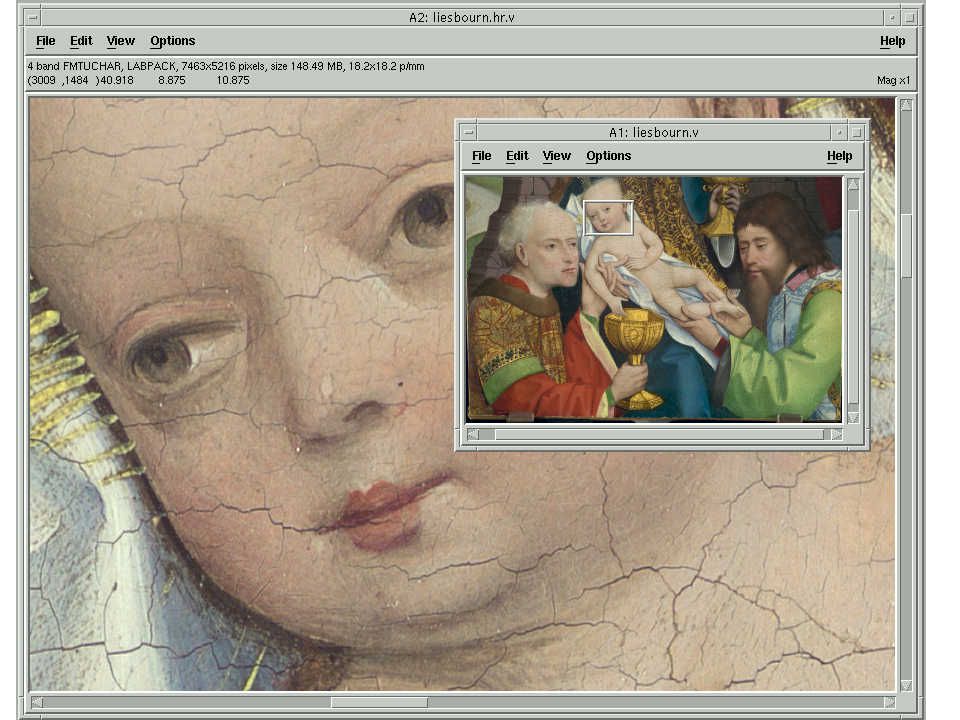Minimize the A1 liesbourn.v window
Image resolution: width=960 pixels, height=720 pixels.
(839, 132)
